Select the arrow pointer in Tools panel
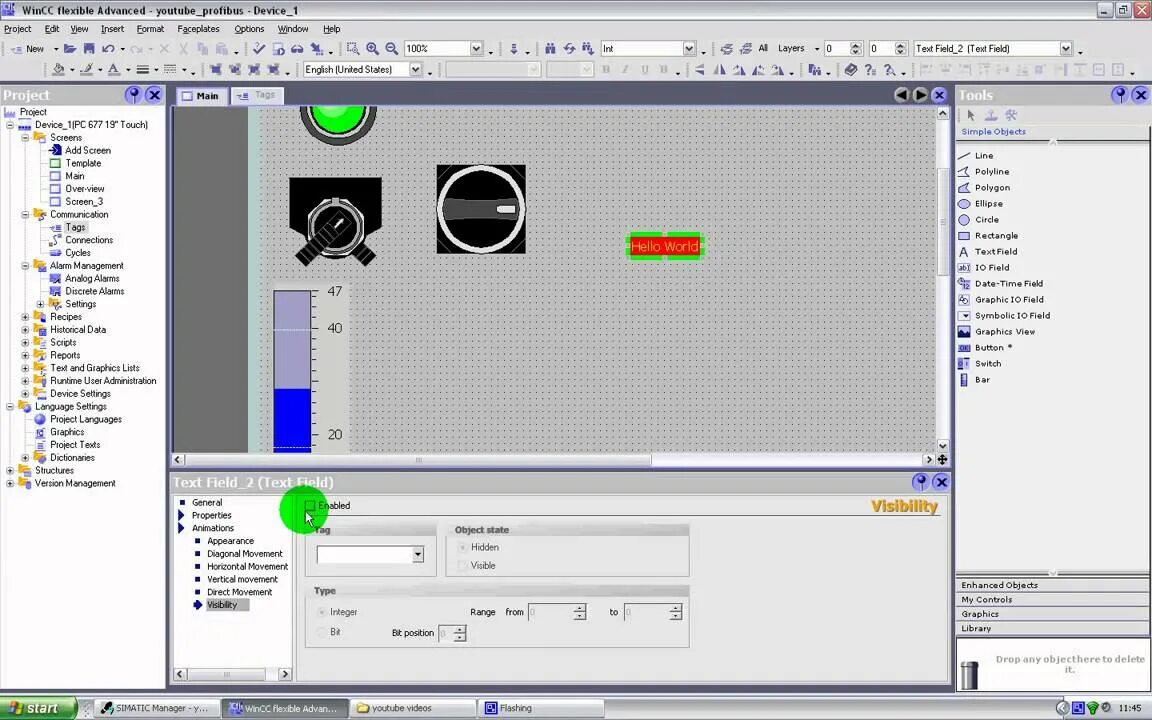 point(971,115)
